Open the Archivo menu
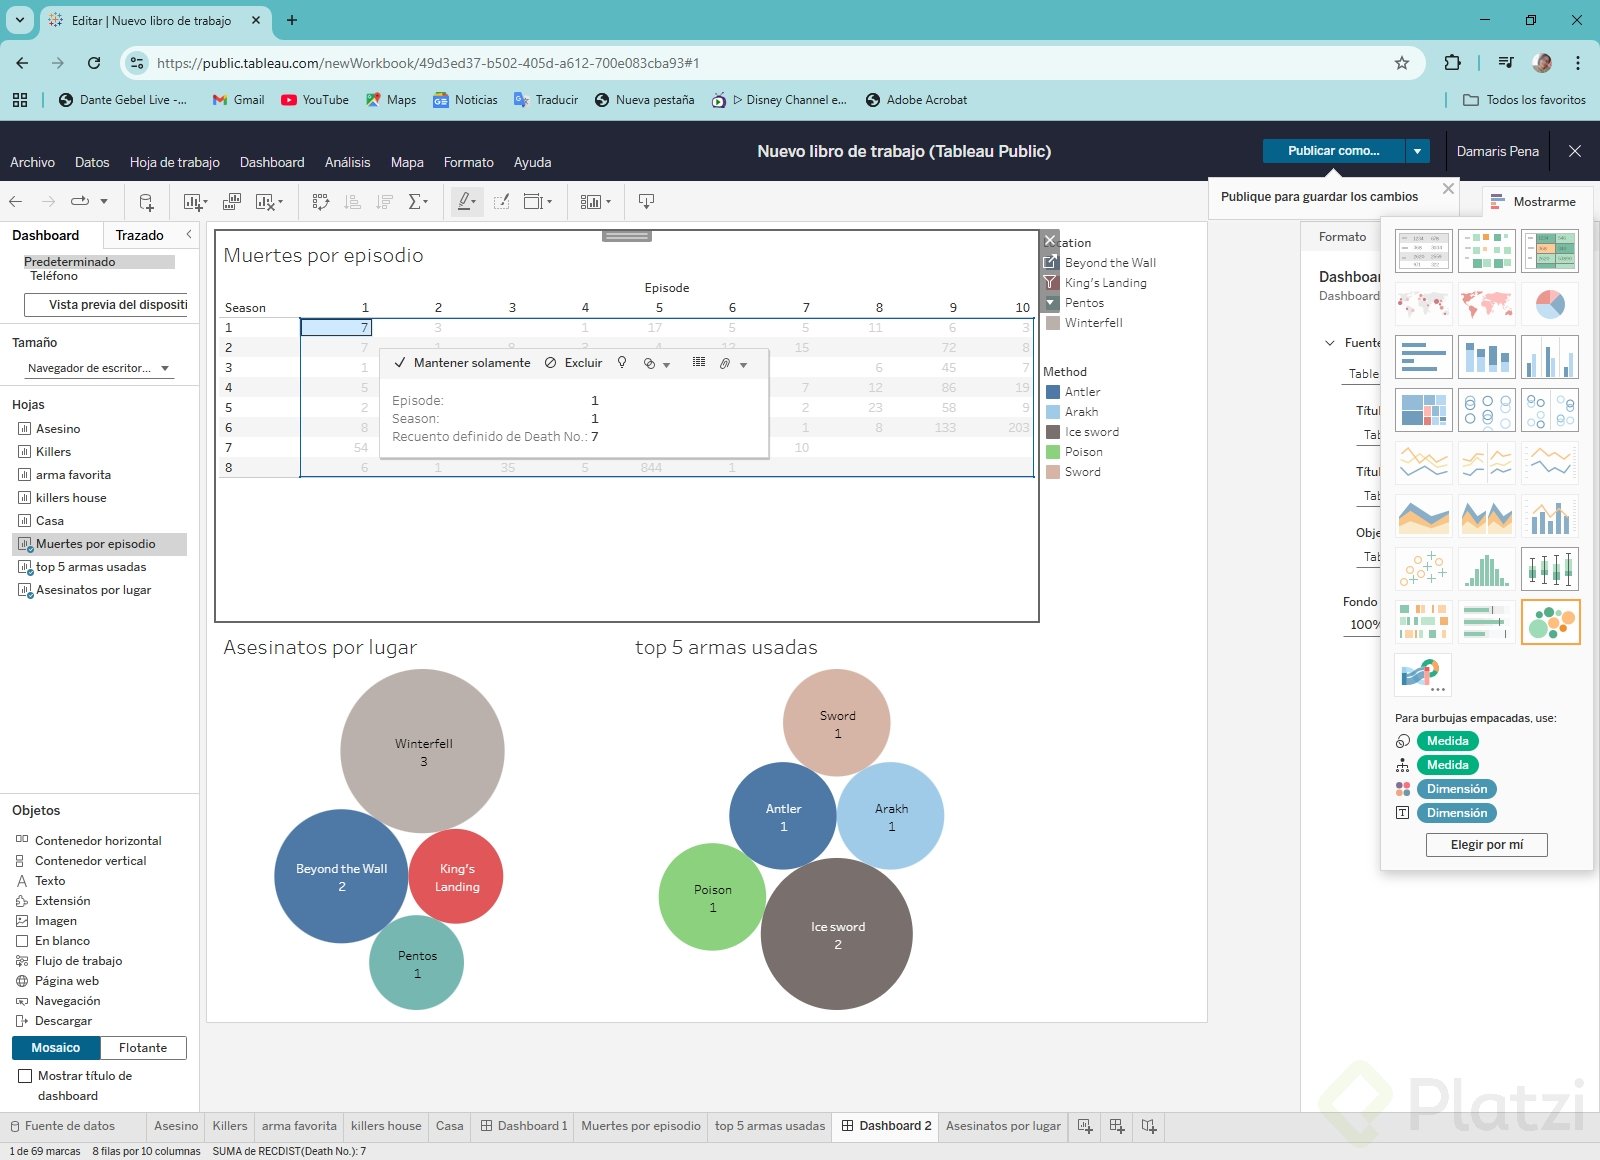This screenshot has height=1160, width=1600. [x=32, y=162]
